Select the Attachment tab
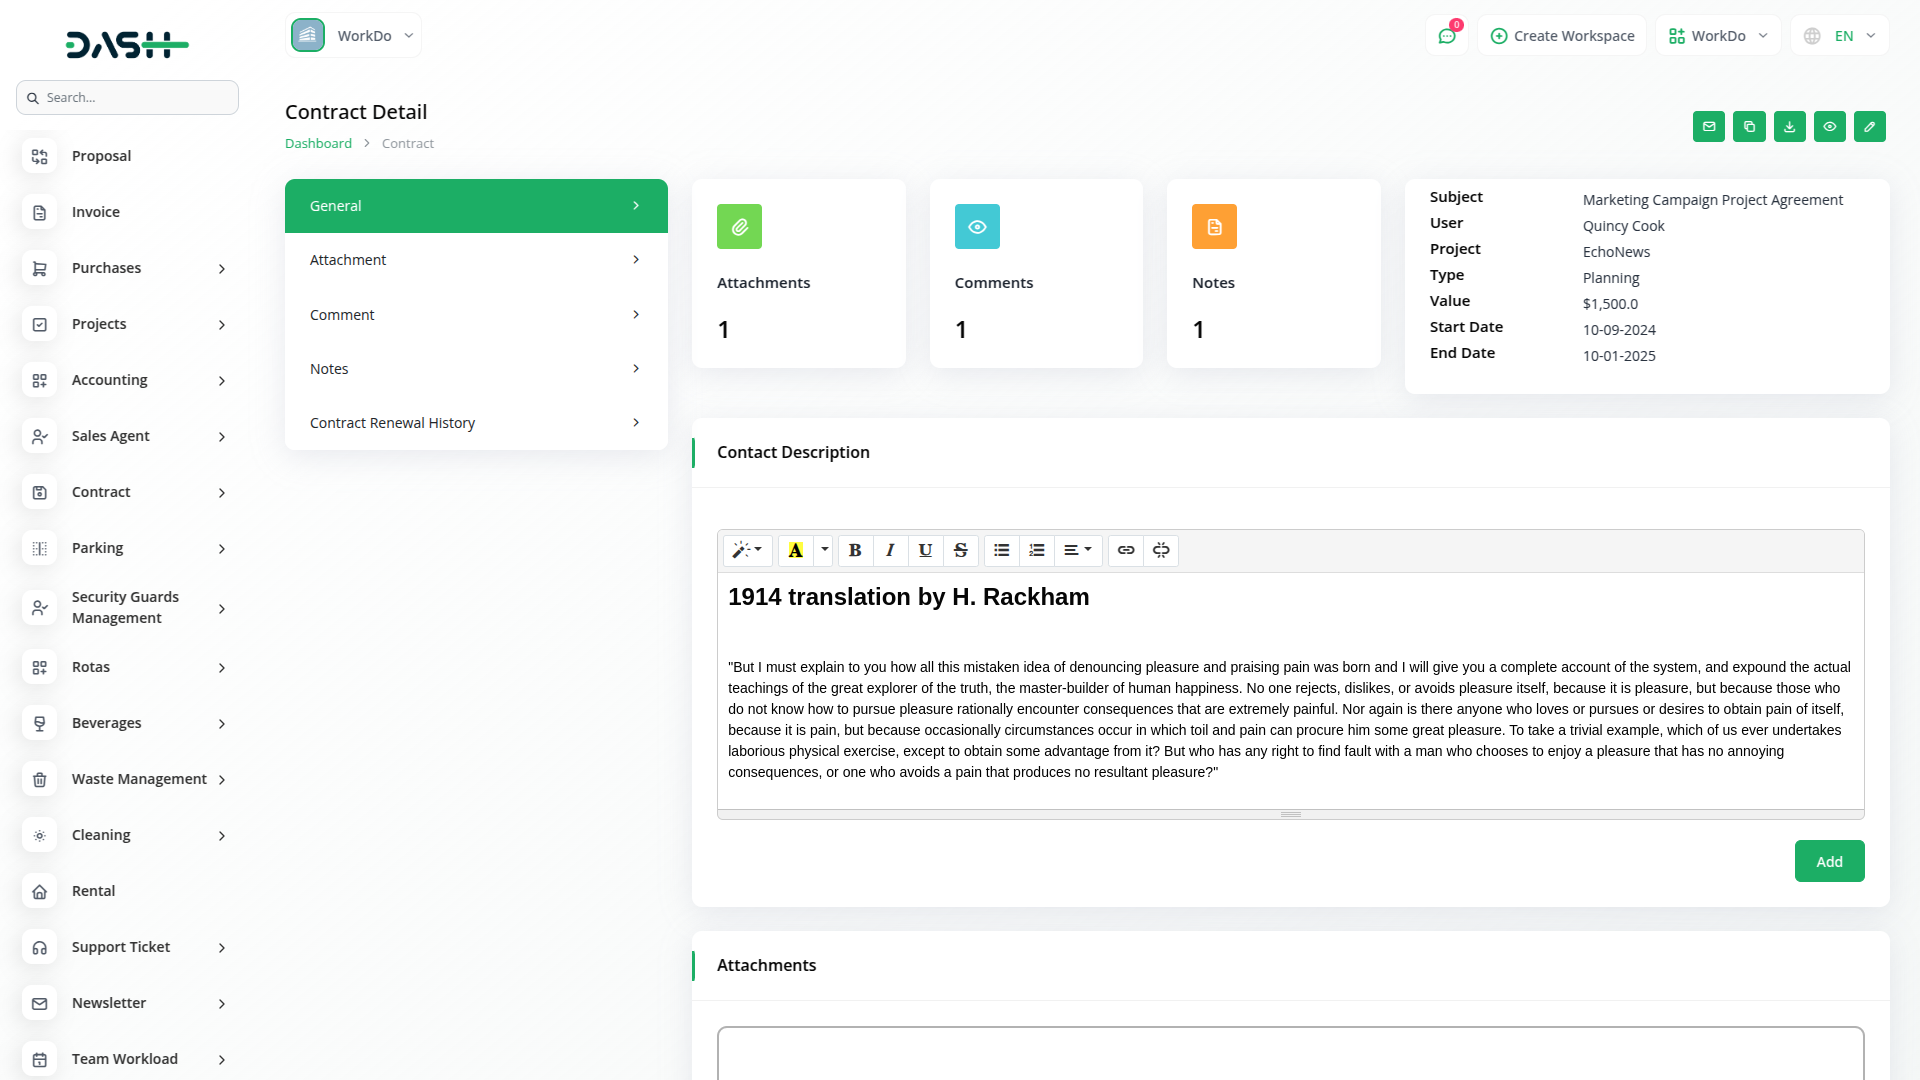 (x=476, y=260)
